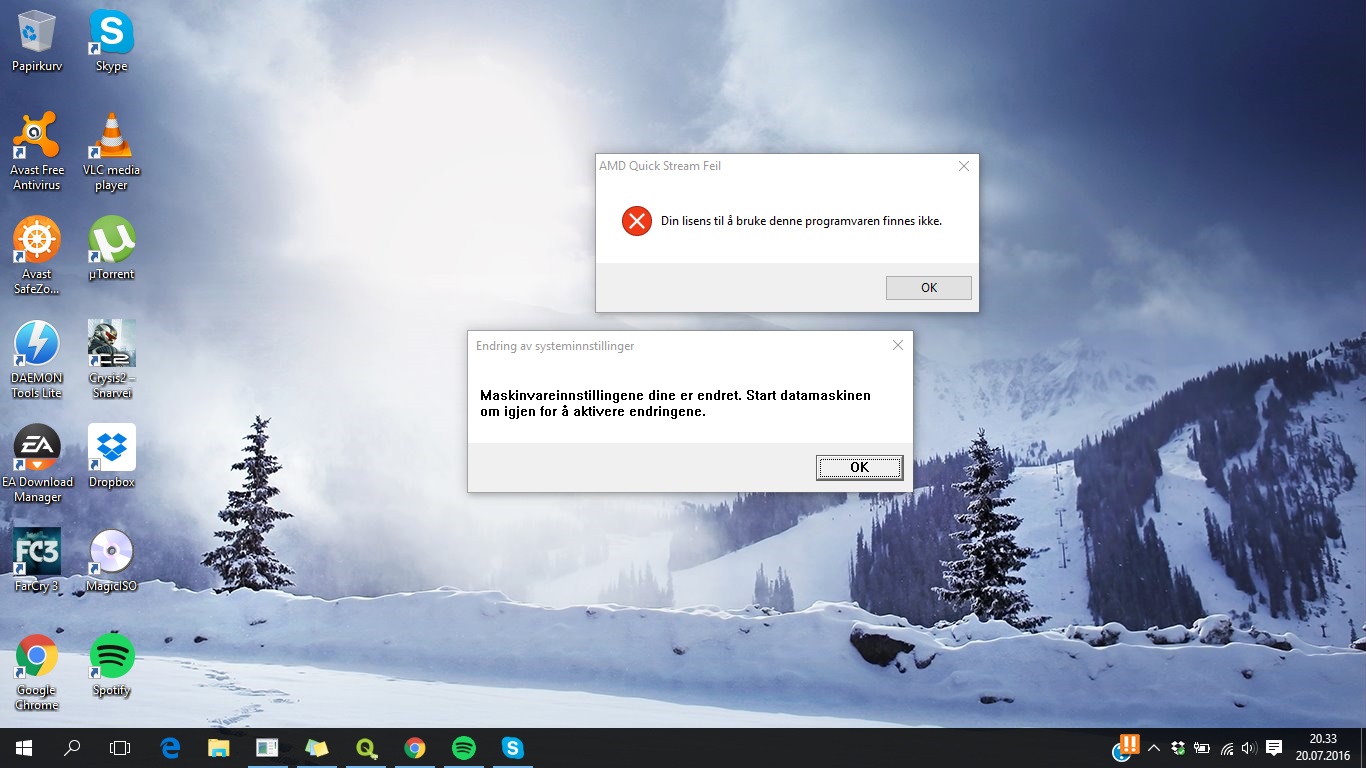Select the Dropbox desktop shortcut

(111, 456)
